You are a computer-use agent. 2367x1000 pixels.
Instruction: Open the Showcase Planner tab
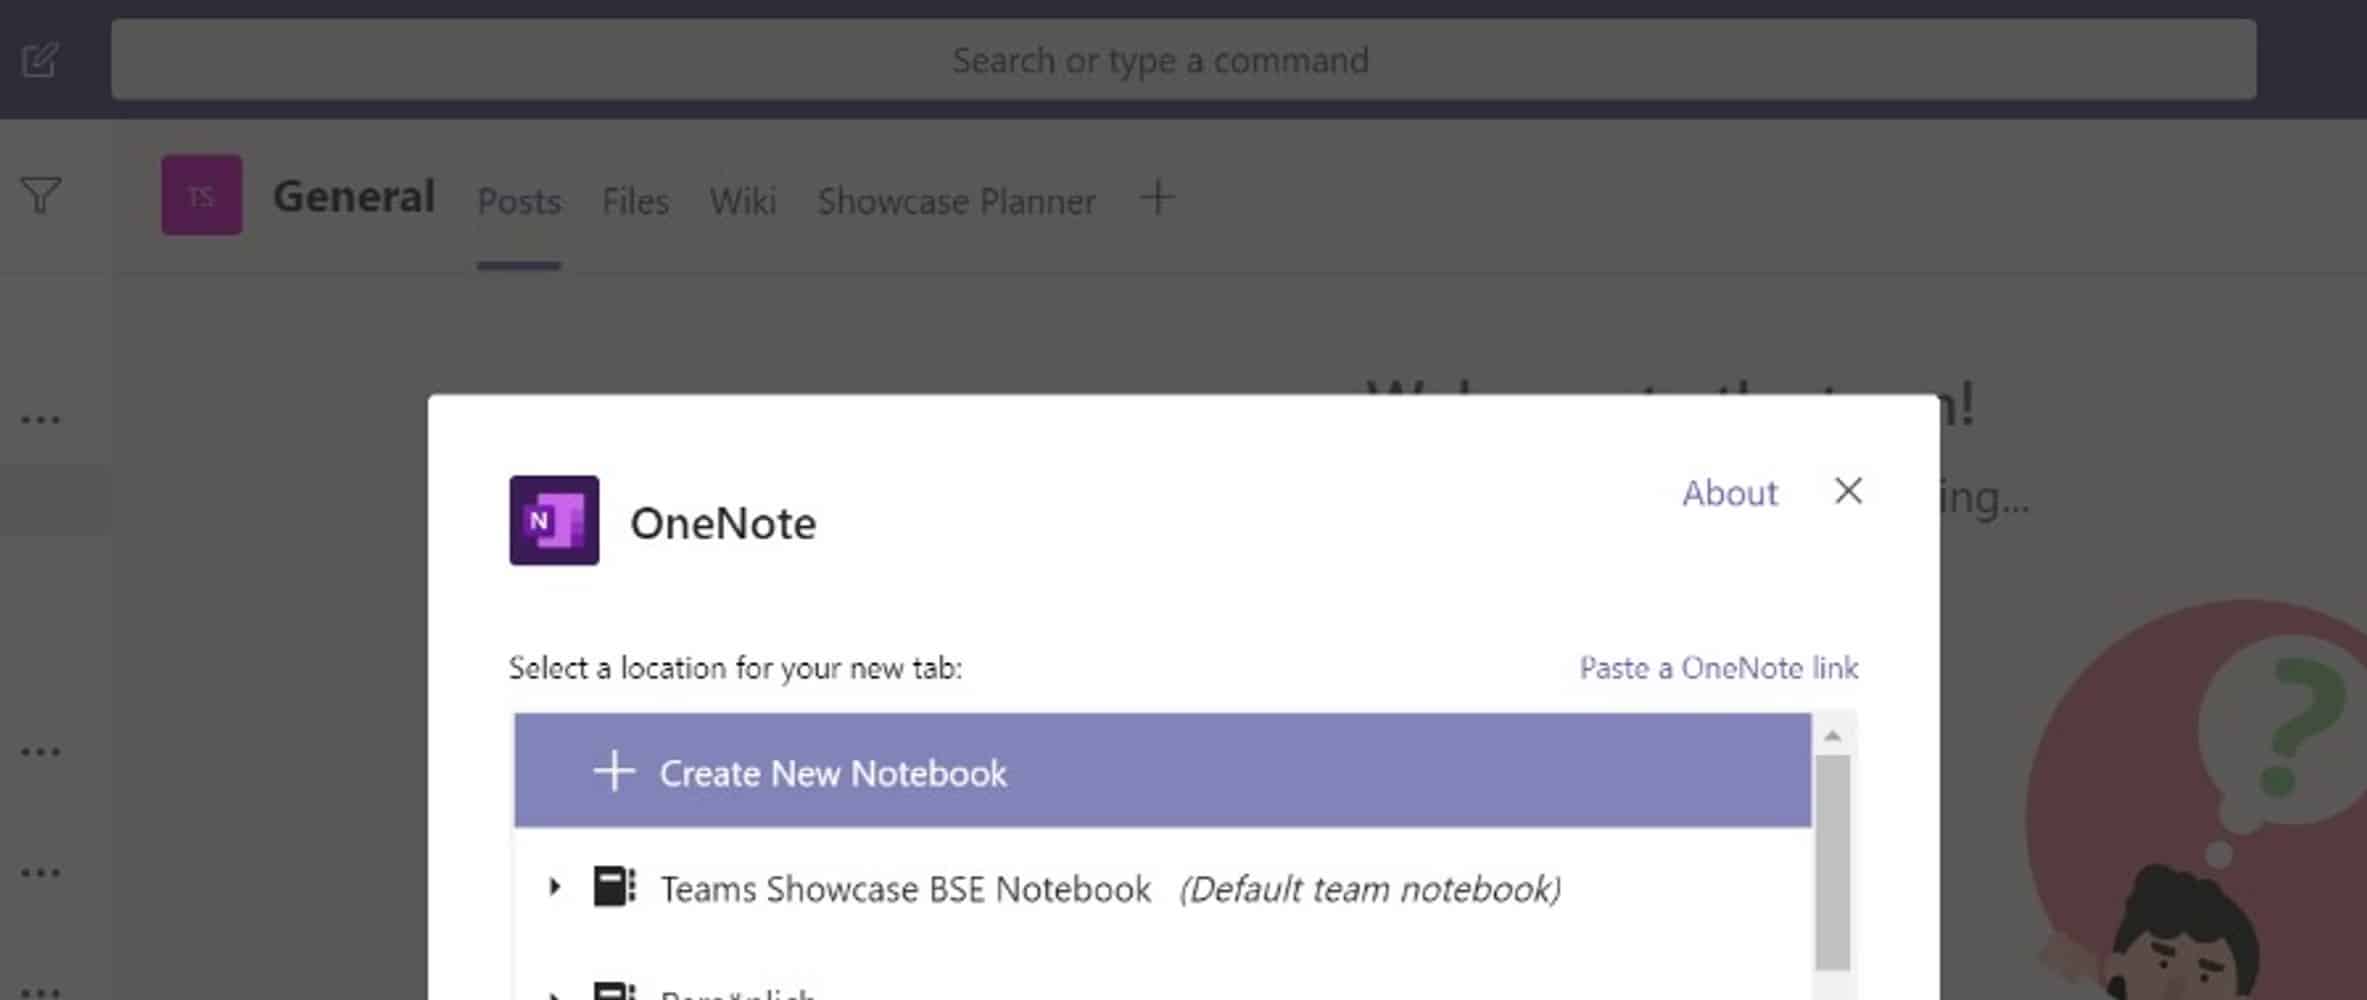957,201
